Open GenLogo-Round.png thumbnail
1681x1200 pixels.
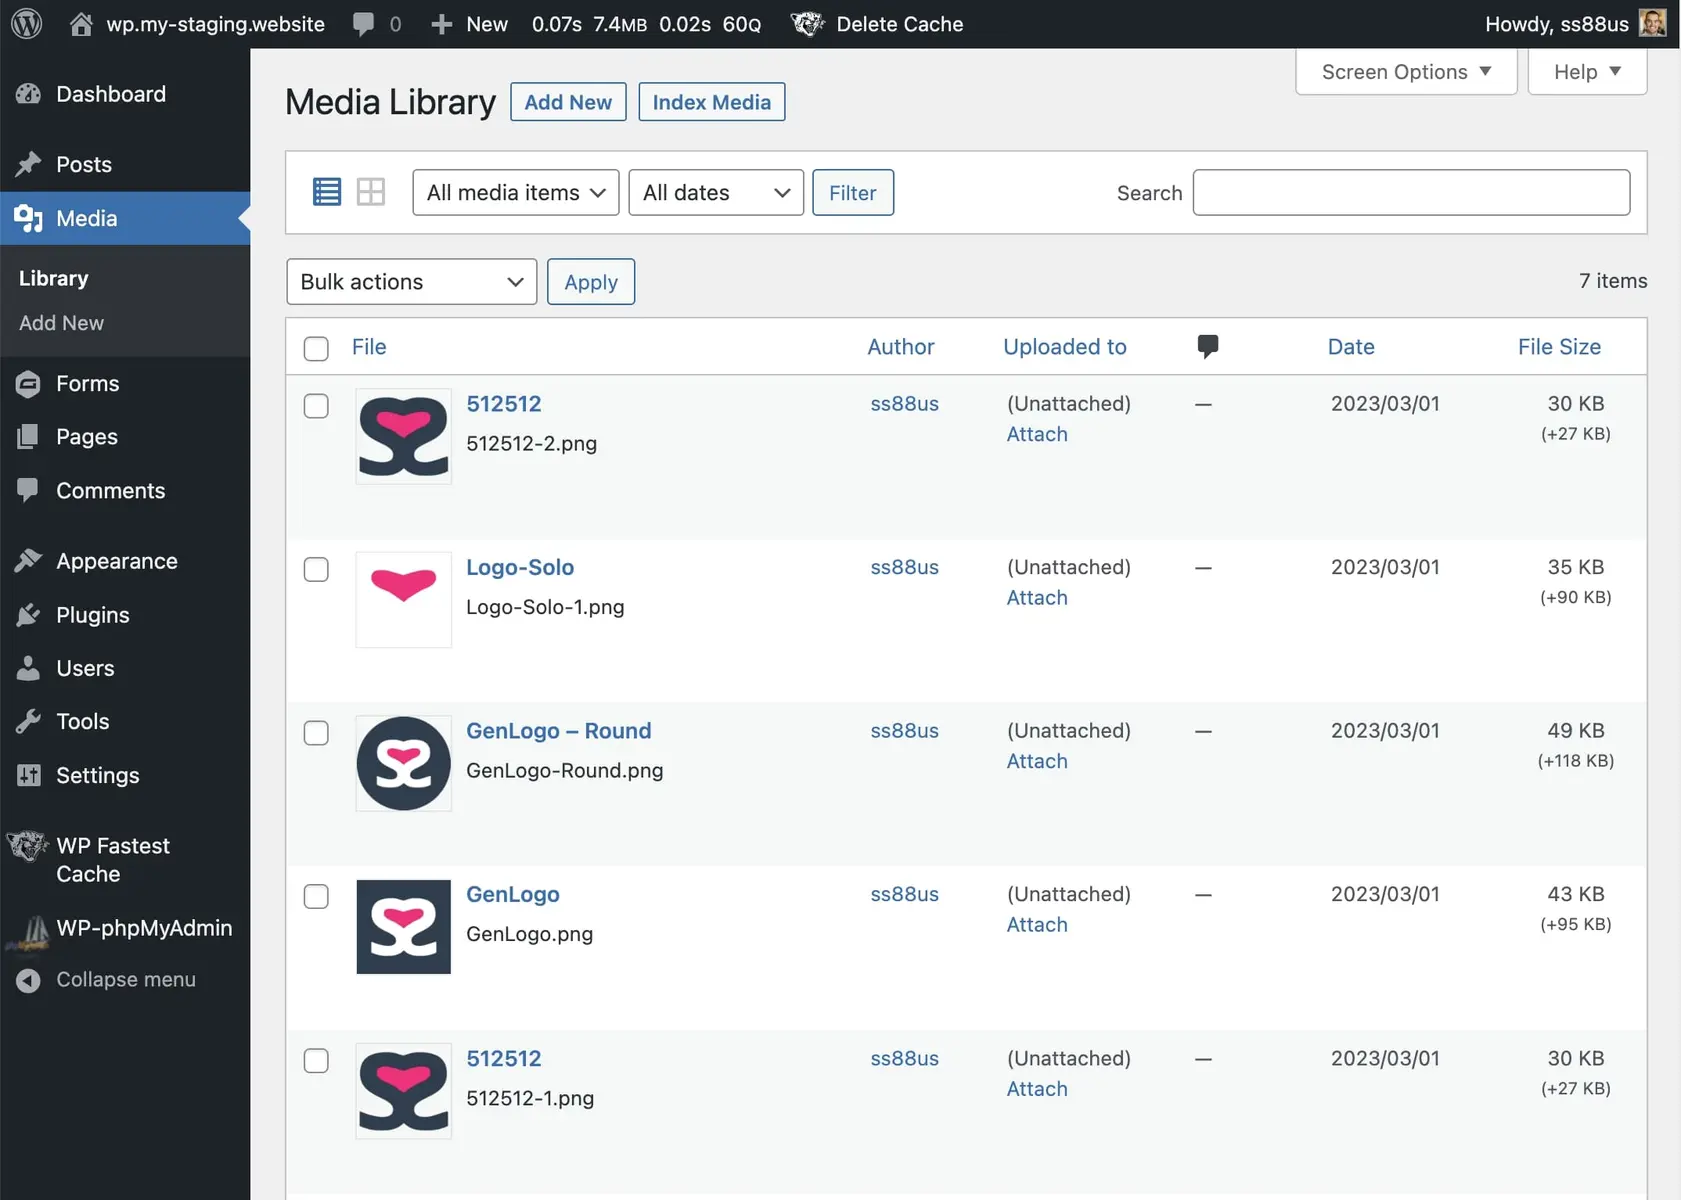tap(403, 763)
